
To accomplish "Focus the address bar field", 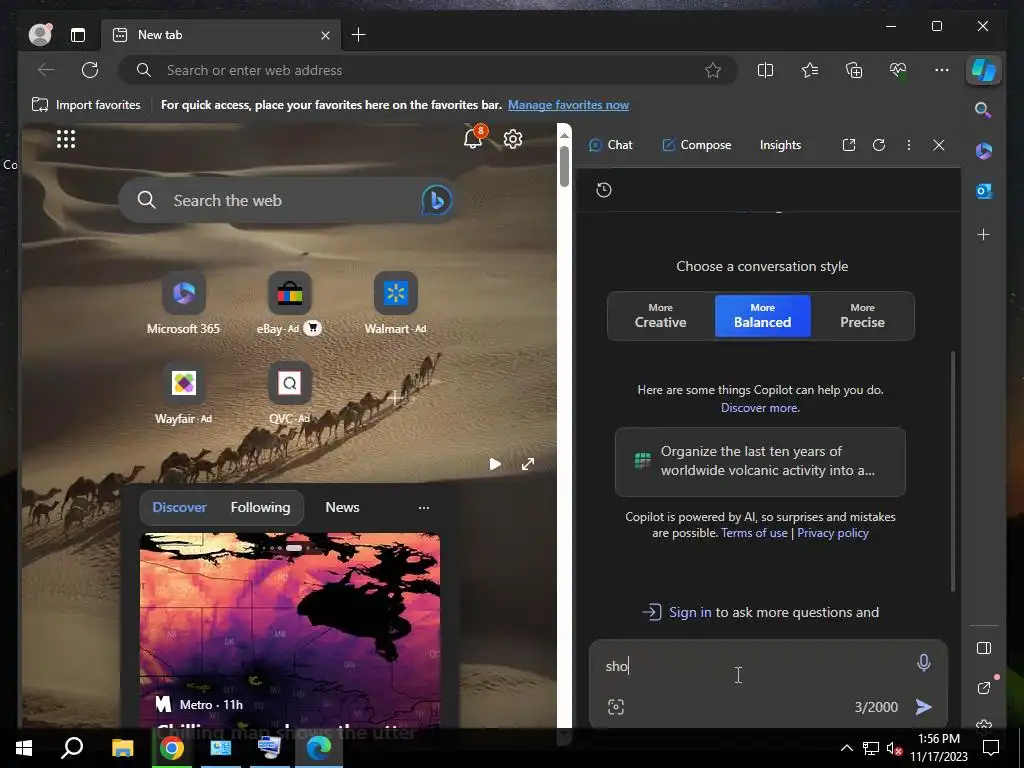I will [x=428, y=70].
